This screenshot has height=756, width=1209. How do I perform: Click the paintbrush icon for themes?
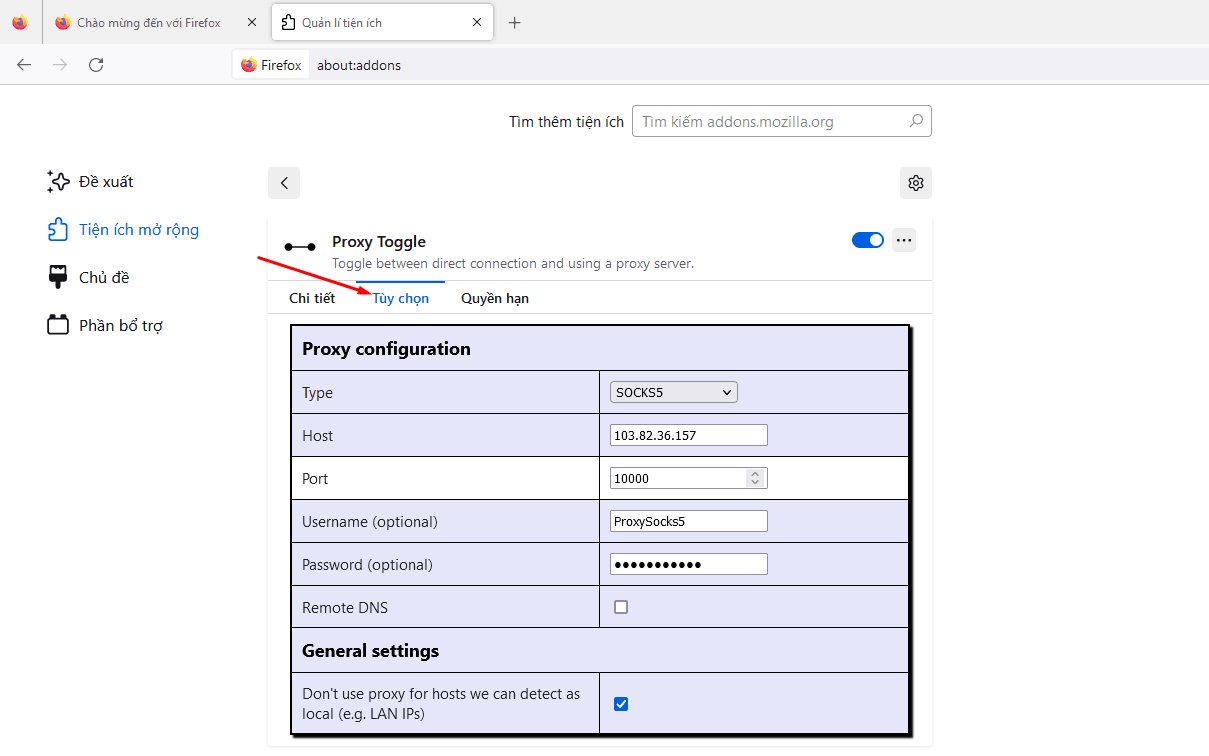[x=58, y=278]
